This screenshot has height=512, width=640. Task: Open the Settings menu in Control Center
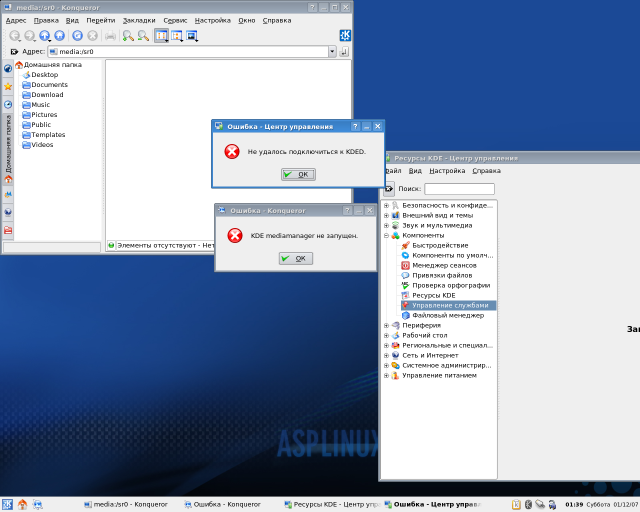tap(447, 171)
